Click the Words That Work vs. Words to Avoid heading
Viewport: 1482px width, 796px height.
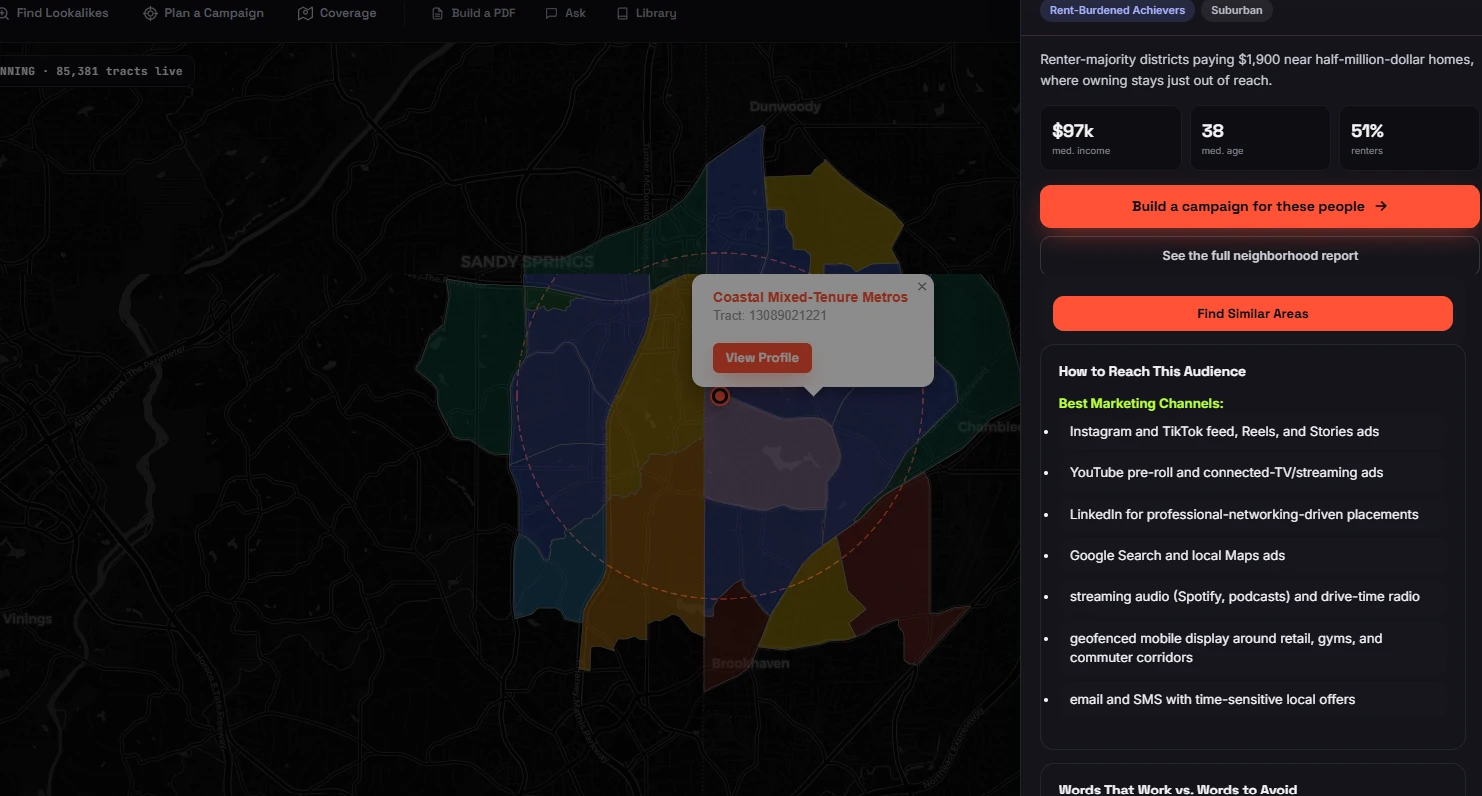click(1177, 789)
